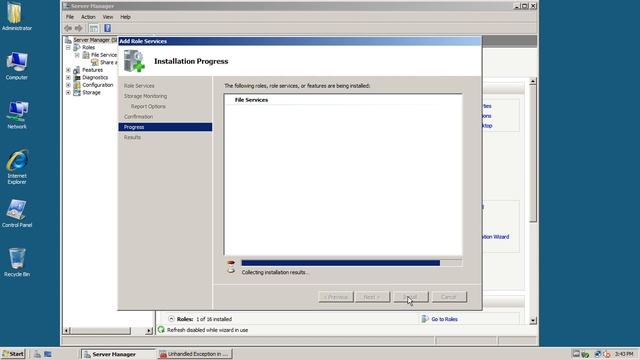Image resolution: width=640 pixels, height=360 pixels.
Task: Click the Add Role Services wizard icon
Action: pyautogui.click(x=134, y=61)
